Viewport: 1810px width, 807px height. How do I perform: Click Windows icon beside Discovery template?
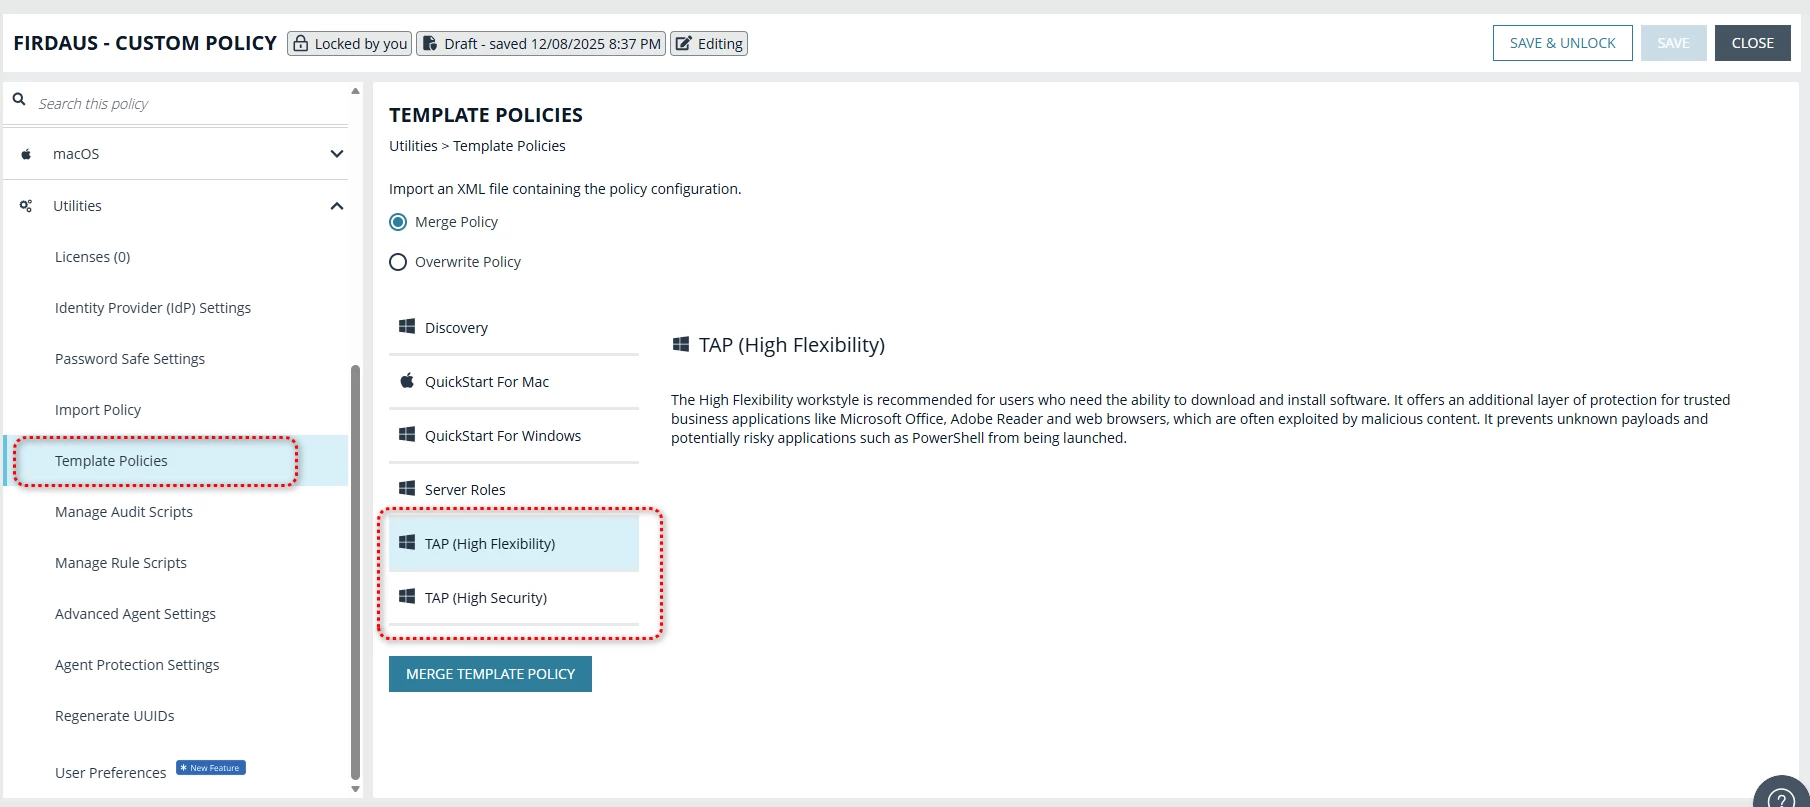[x=407, y=326]
